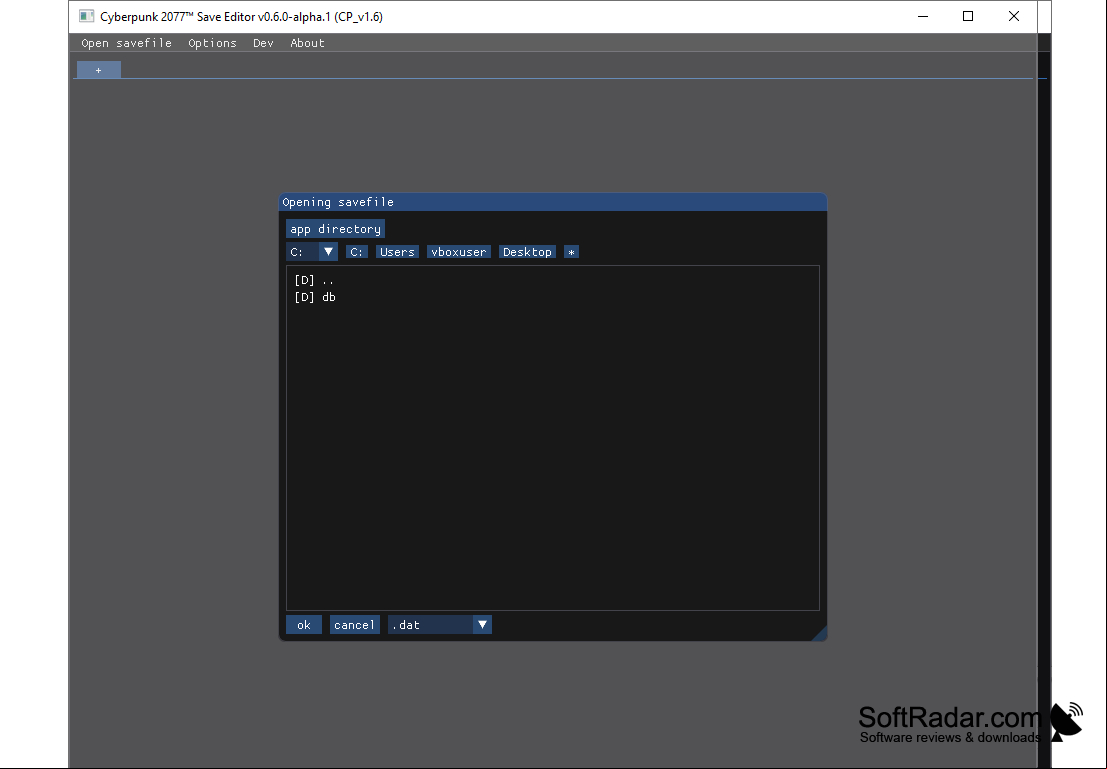Click cancel in Opening savefile dialog
This screenshot has height=769, width=1107.
click(354, 624)
